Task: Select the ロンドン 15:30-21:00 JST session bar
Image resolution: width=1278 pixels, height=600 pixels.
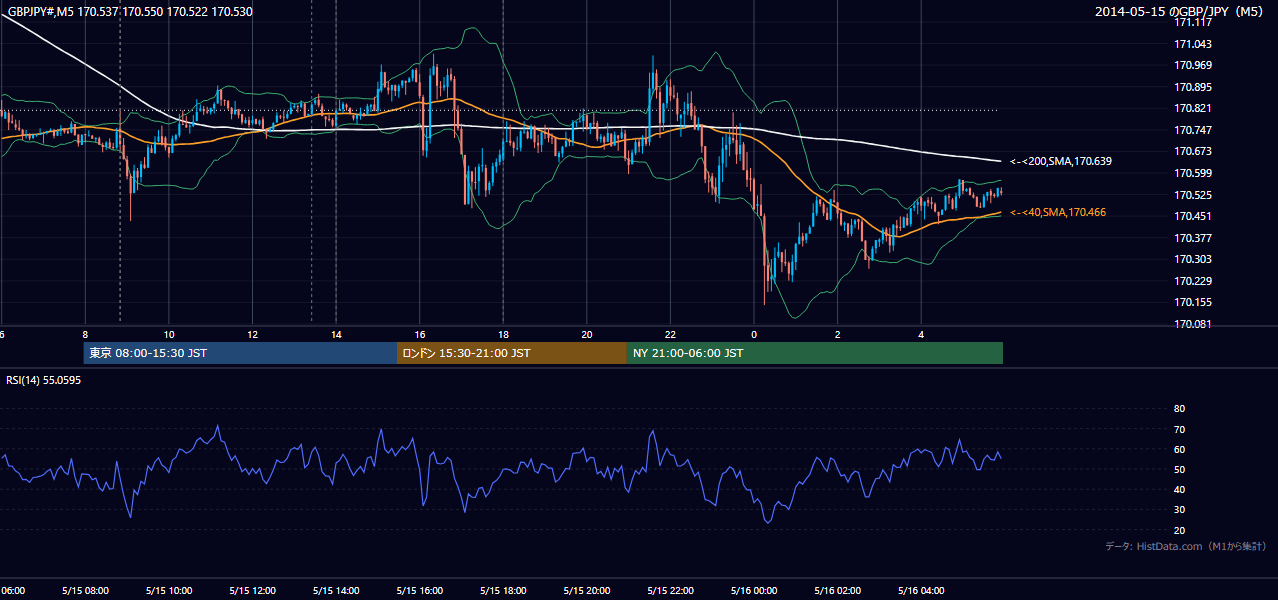Action: 512,353
